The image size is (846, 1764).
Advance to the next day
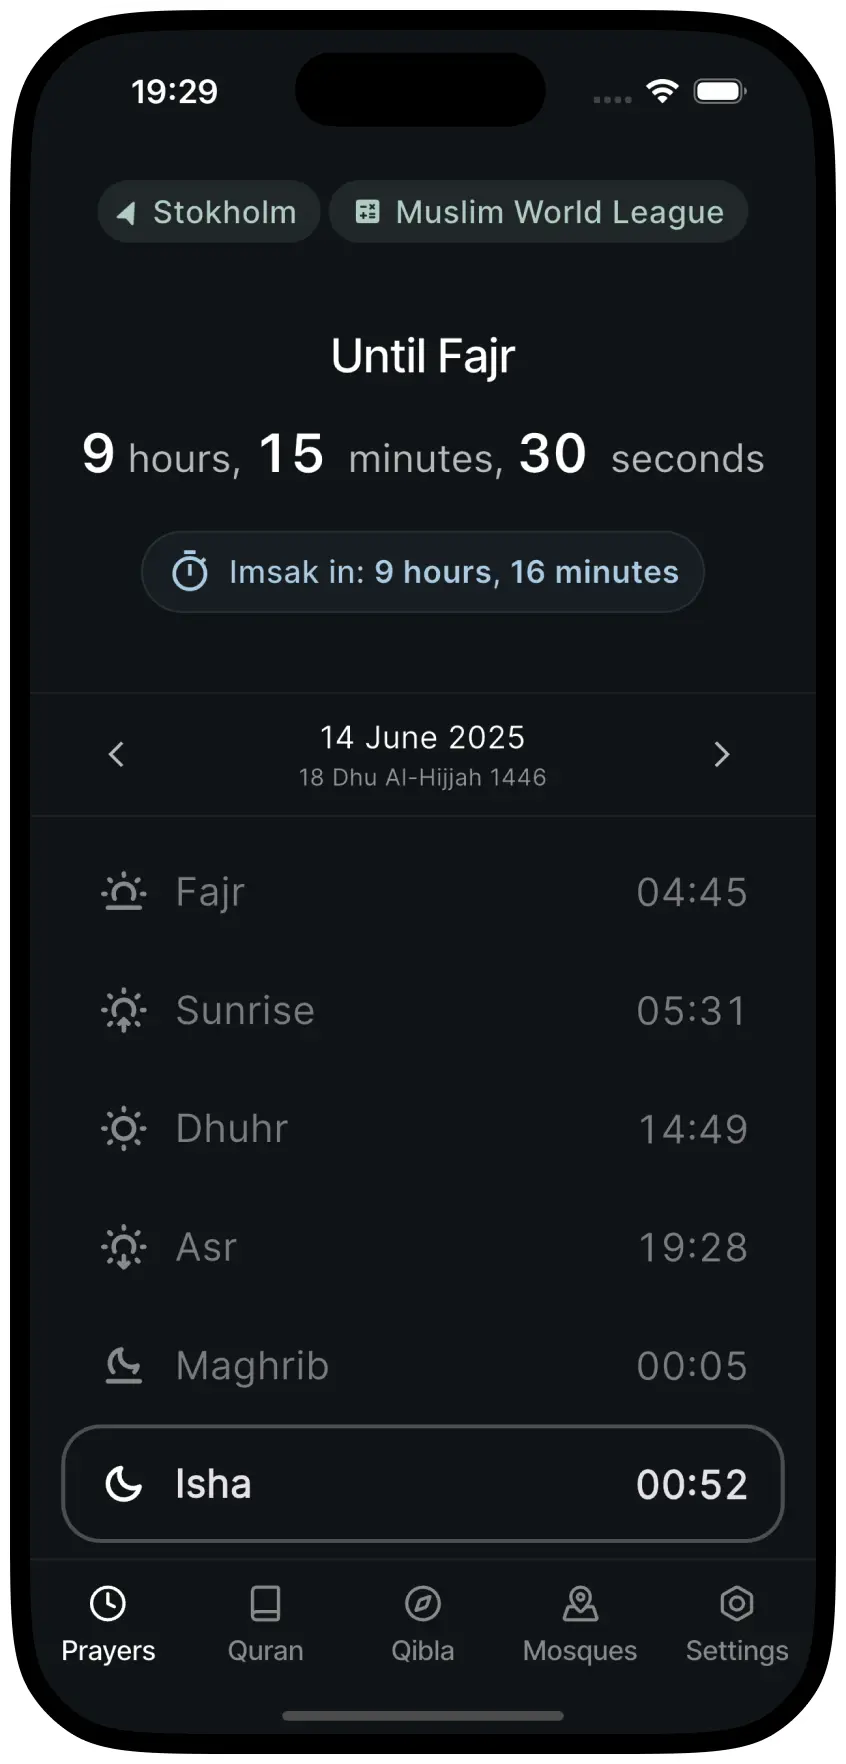click(x=722, y=754)
